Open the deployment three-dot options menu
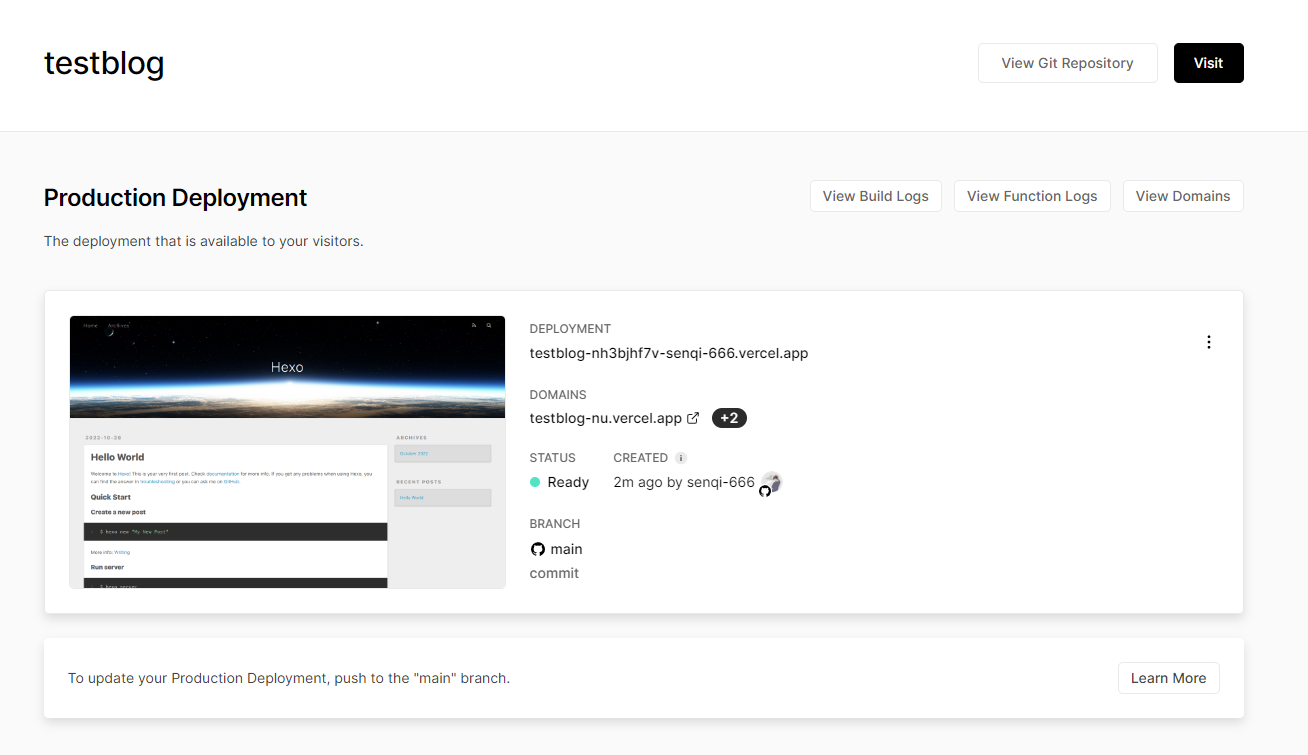This screenshot has width=1308, height=755. (x=1208, y=342)
